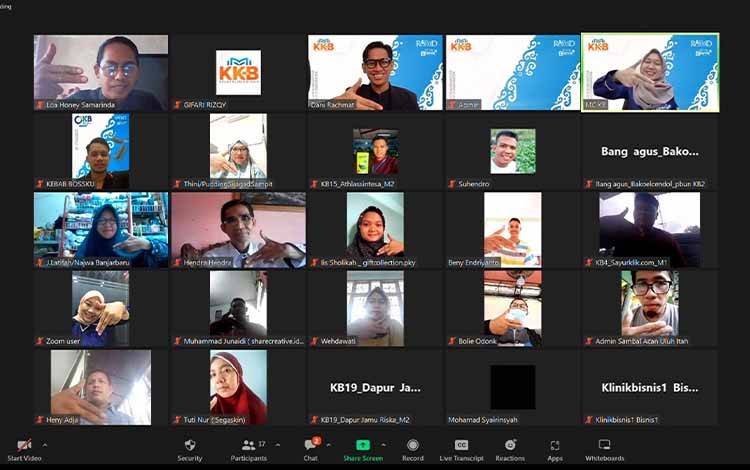
Task: Expand the arrow next to Chat
Action: (329, 445)
